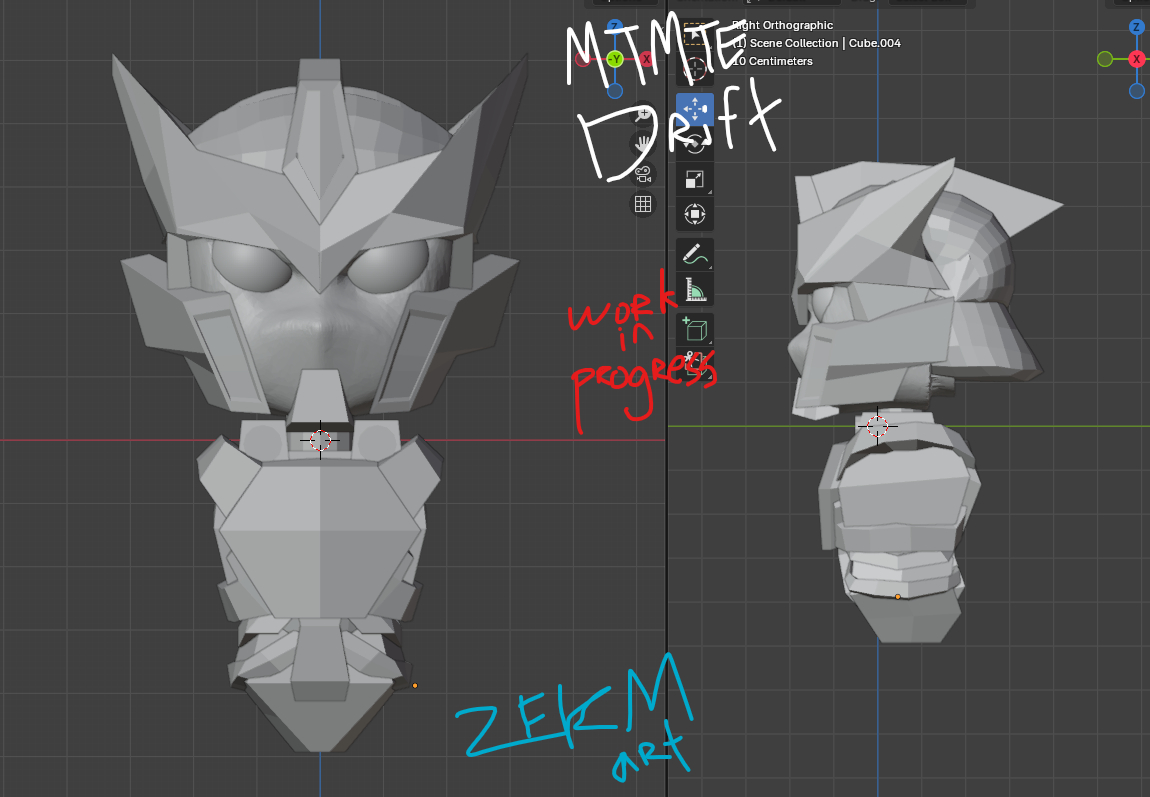Toggle perspective/orthographic with grid icon

(642, 204)
